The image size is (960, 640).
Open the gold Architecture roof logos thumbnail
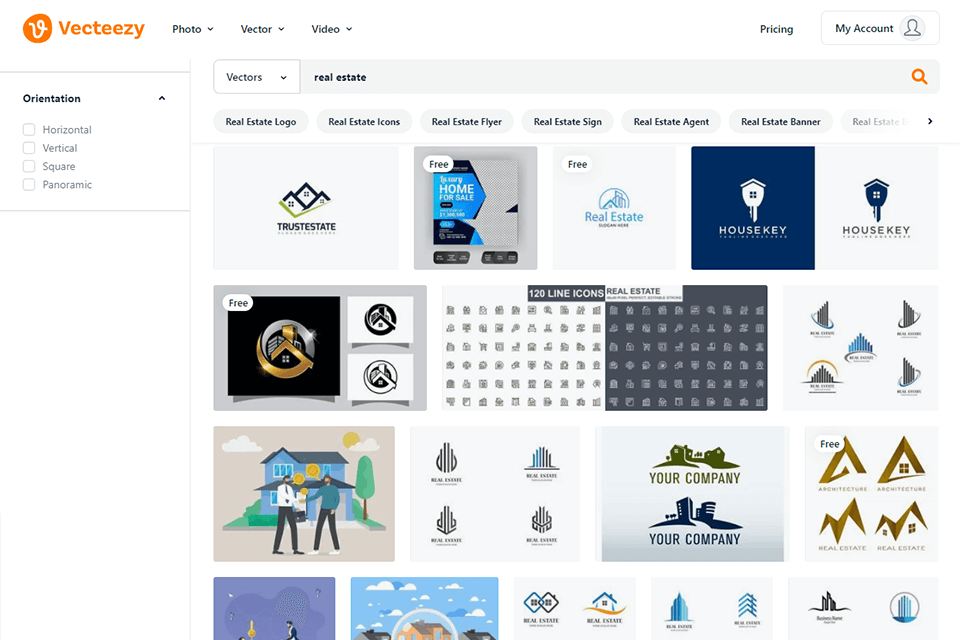pos(871,494)
